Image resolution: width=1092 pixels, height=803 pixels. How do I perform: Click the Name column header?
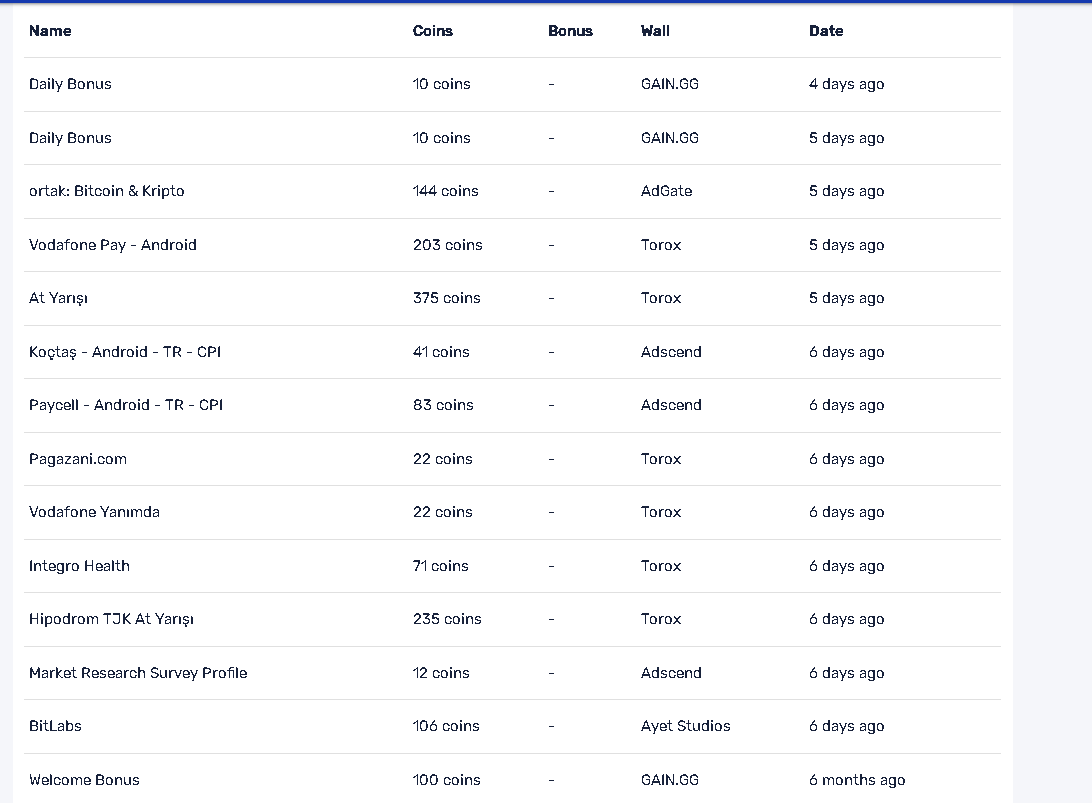[x=50, y=31]
